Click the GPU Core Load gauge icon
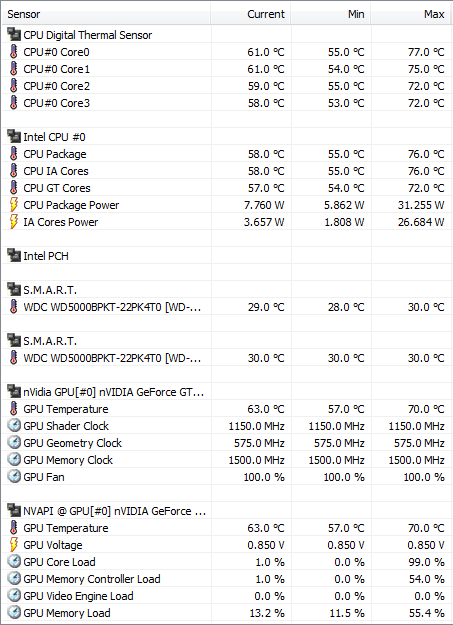This screenshot has height=625, width=453. [14, 562]
